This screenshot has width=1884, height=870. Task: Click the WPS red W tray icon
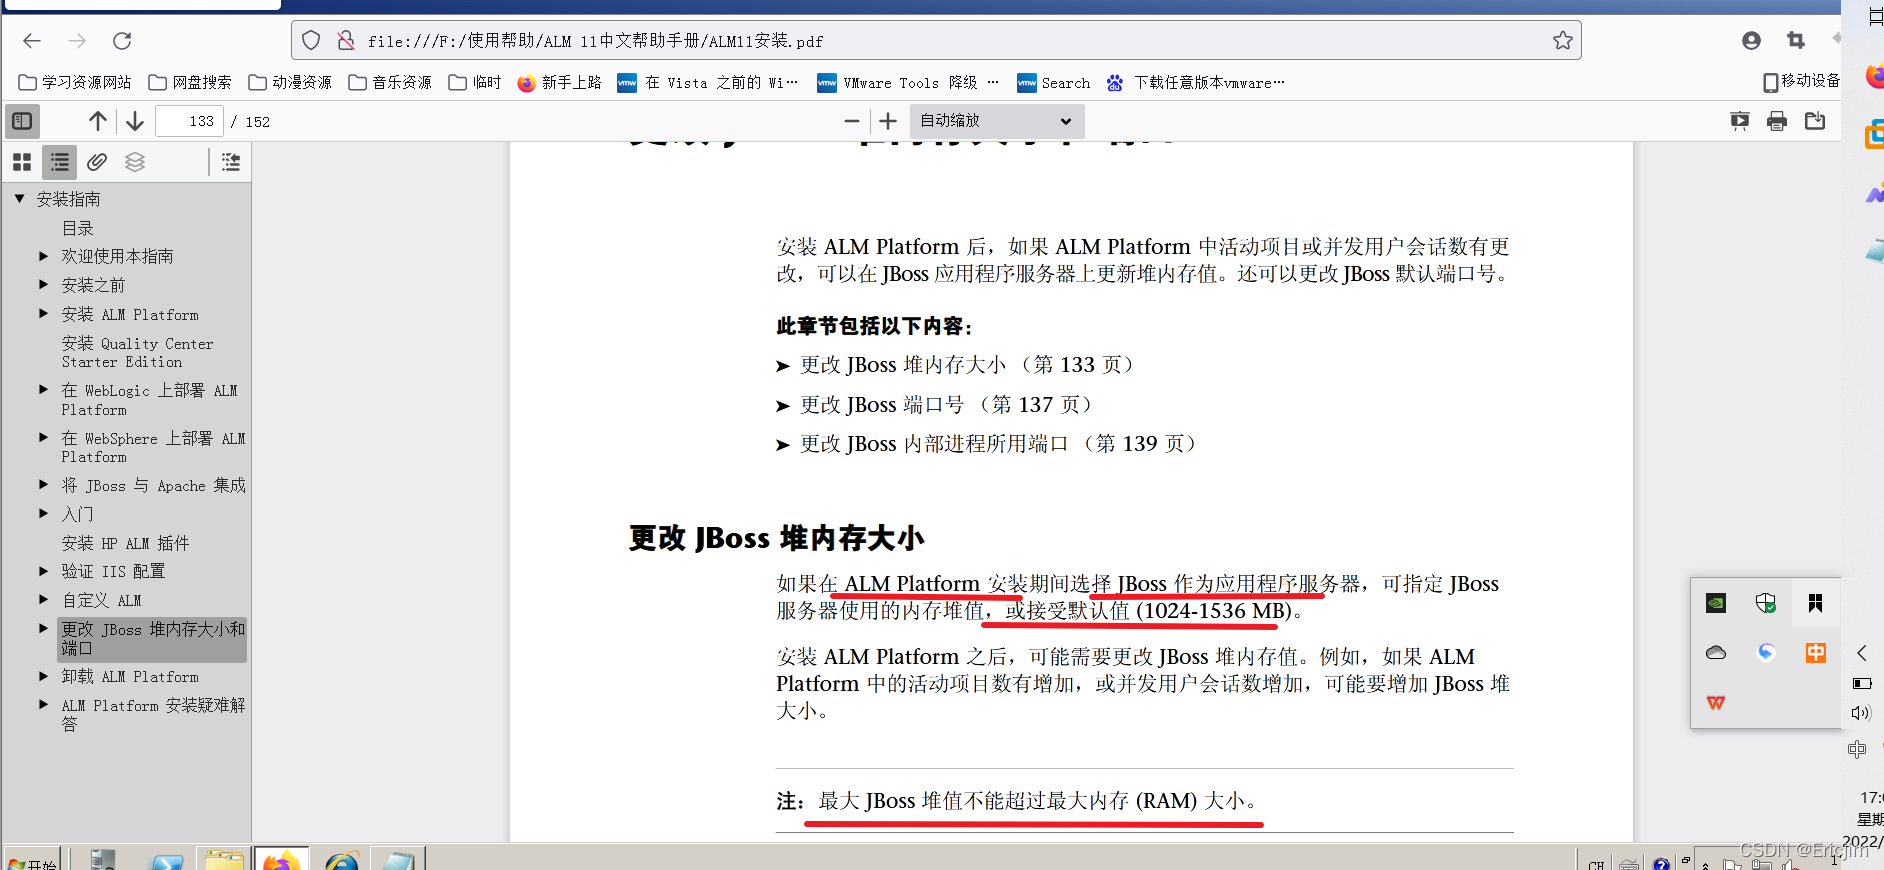pyautogui.click(x=1716, y=703)
